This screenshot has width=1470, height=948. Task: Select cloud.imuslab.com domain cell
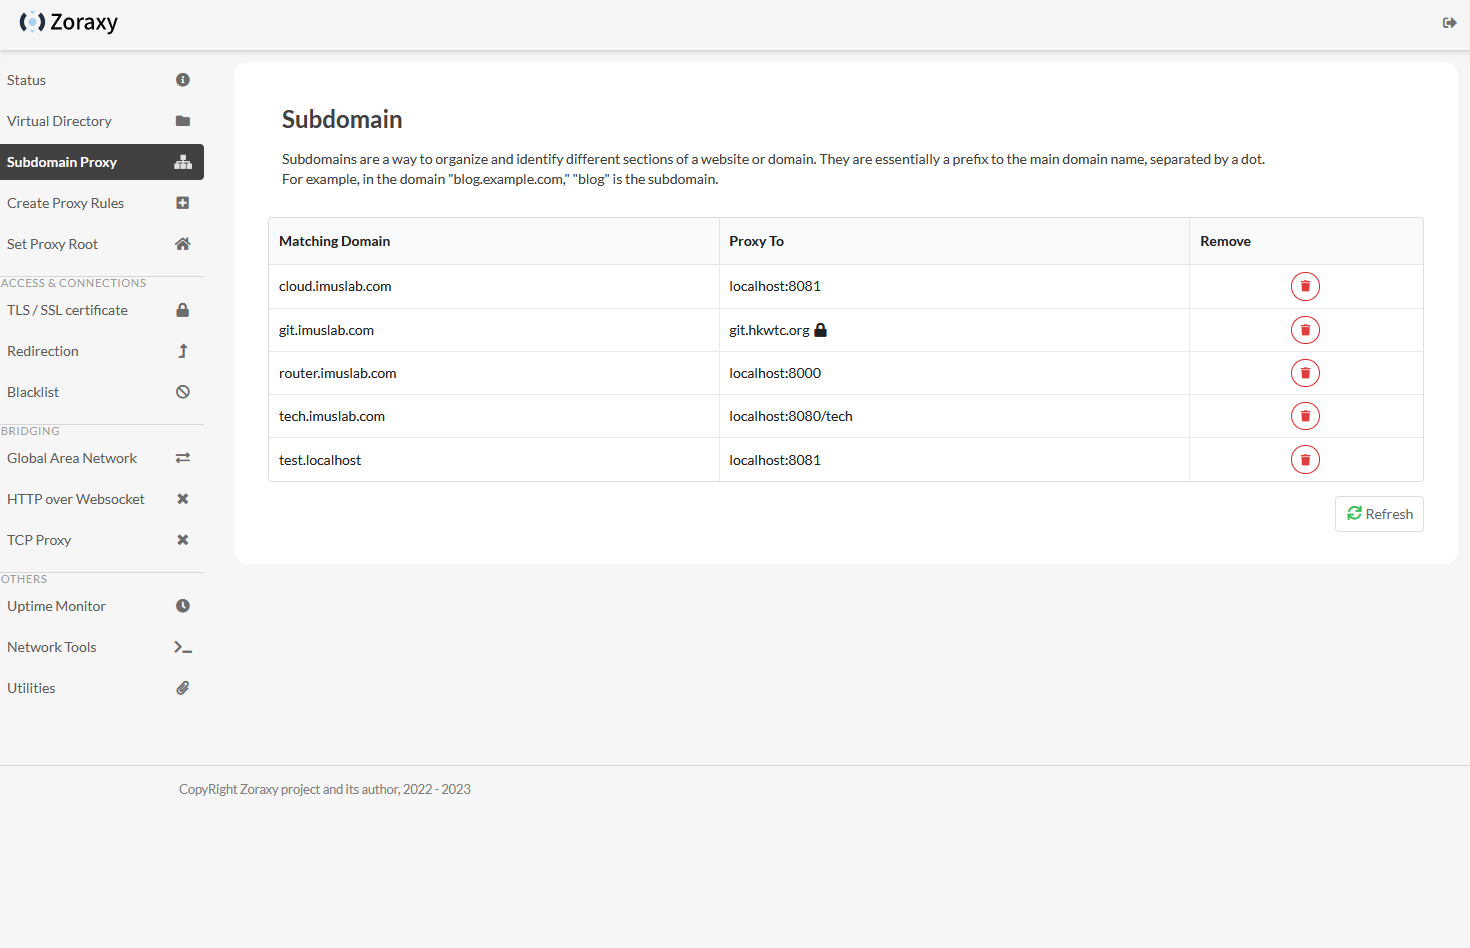coord(494,286)
